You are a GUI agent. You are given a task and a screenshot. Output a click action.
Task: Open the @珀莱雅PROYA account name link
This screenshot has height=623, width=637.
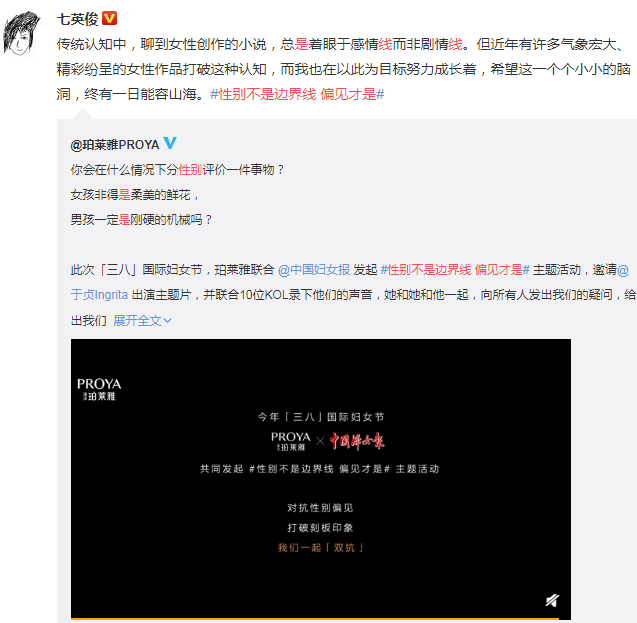(115, 145)
